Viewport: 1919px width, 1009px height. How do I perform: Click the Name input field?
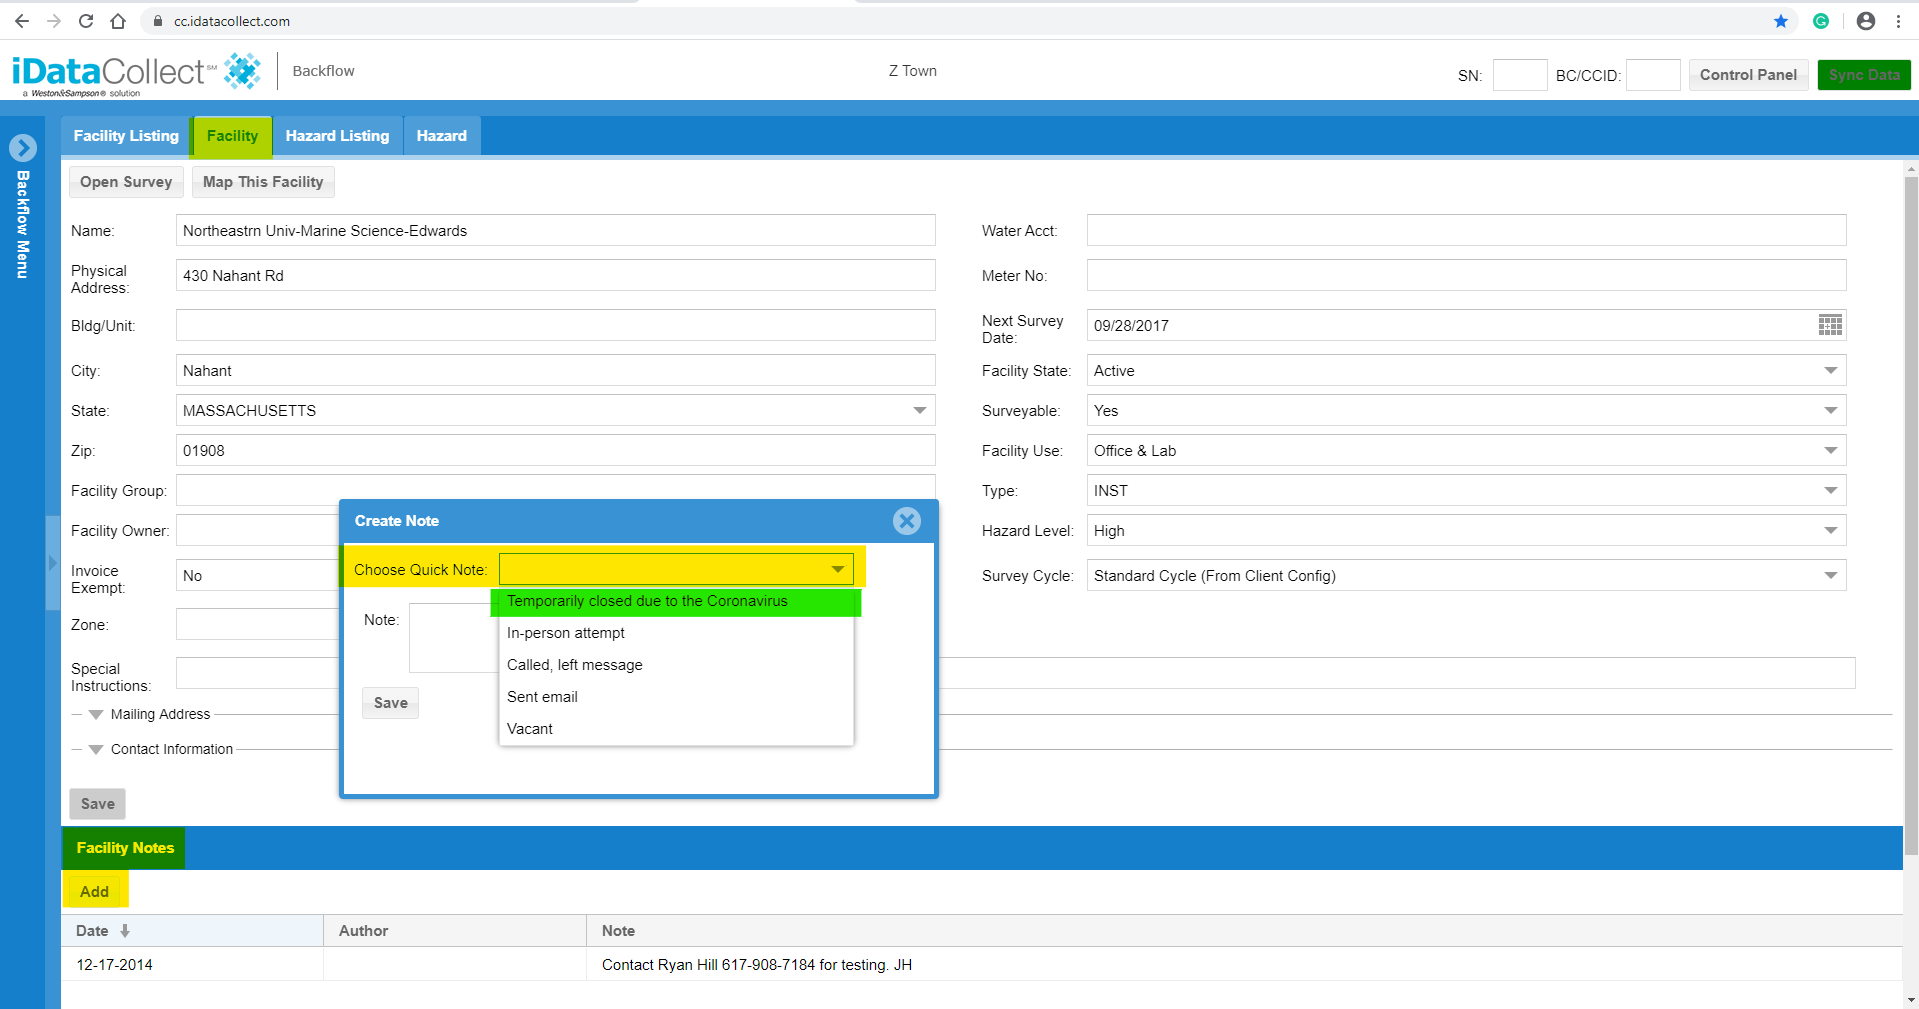[x=555, y=231]
